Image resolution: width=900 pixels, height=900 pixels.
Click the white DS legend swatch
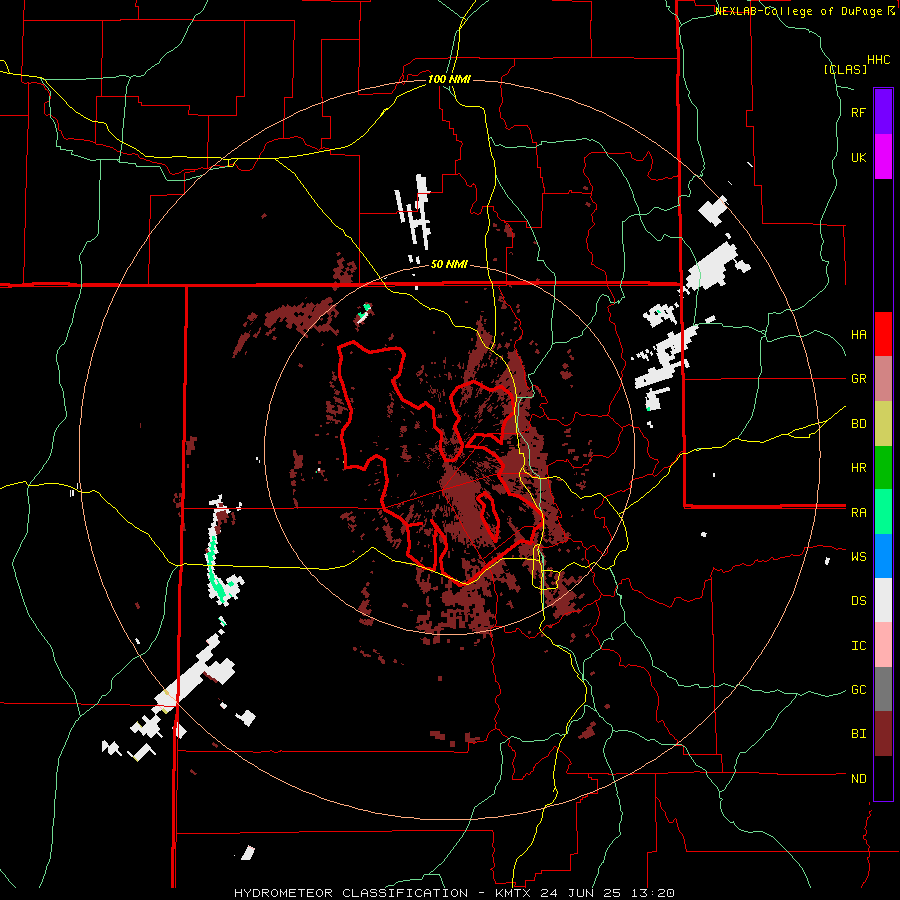[883, 600]
